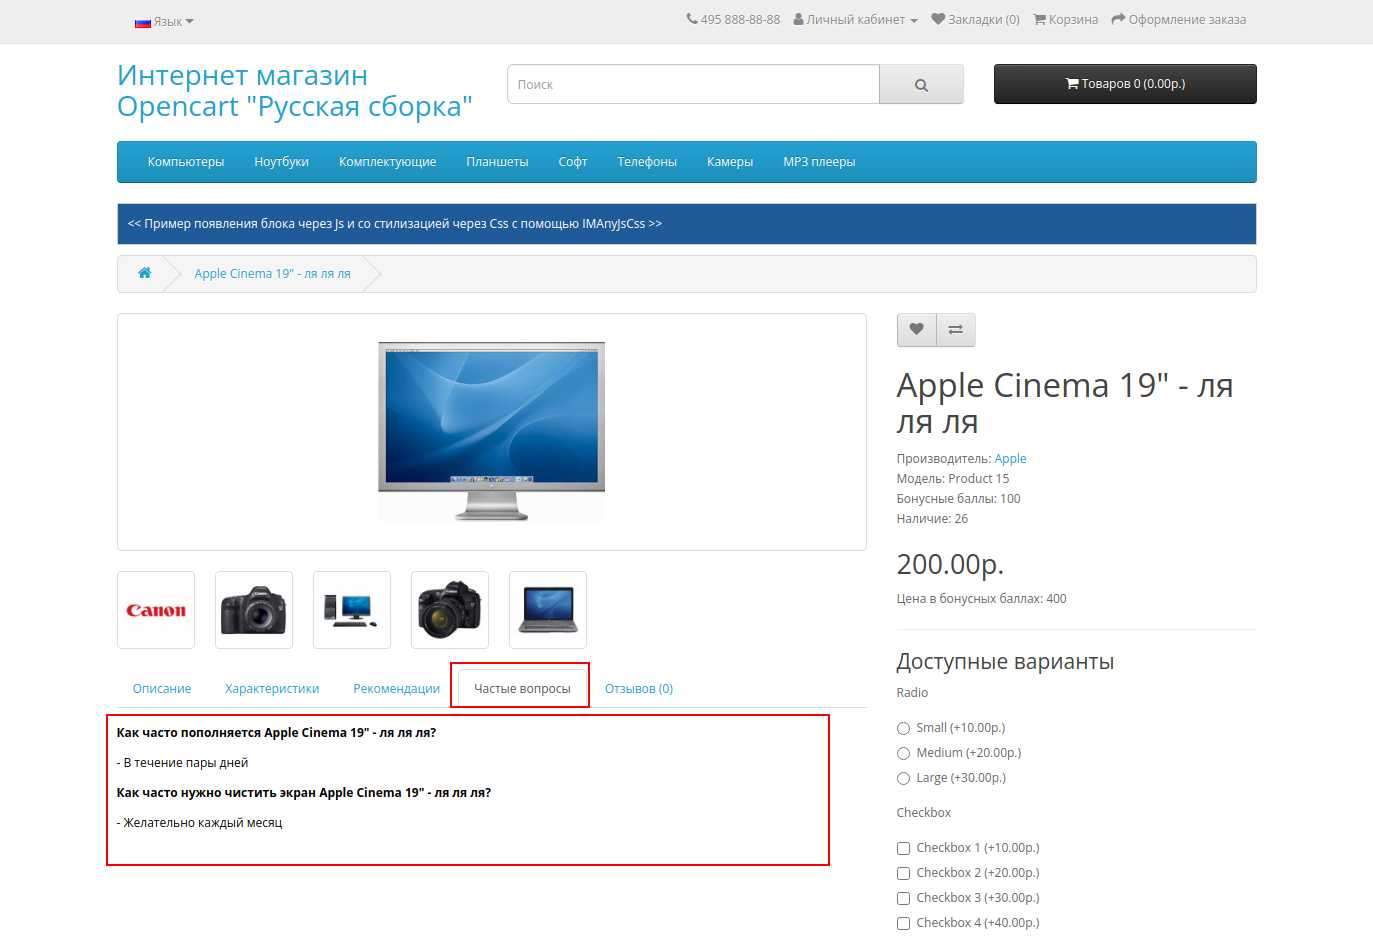The image size is (1373, 936).
Task: Click the Доступные варианты heading
Action: (1005, 662)
